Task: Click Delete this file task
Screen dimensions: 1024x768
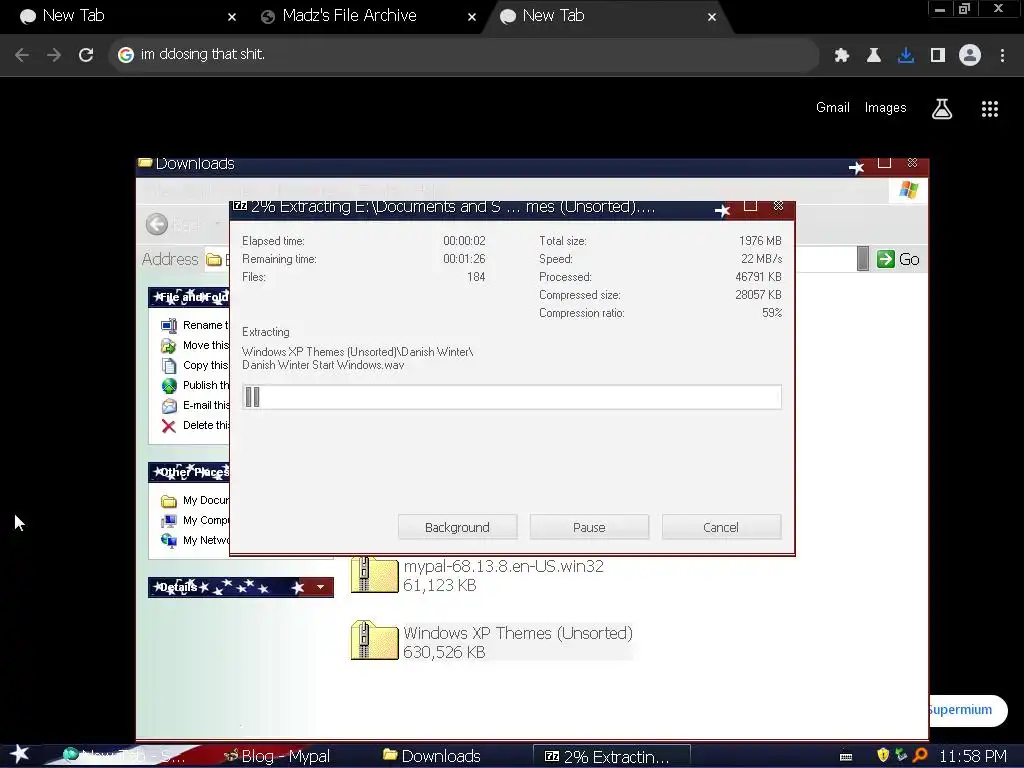Action: pyautogui.click(x=195, y=426)
